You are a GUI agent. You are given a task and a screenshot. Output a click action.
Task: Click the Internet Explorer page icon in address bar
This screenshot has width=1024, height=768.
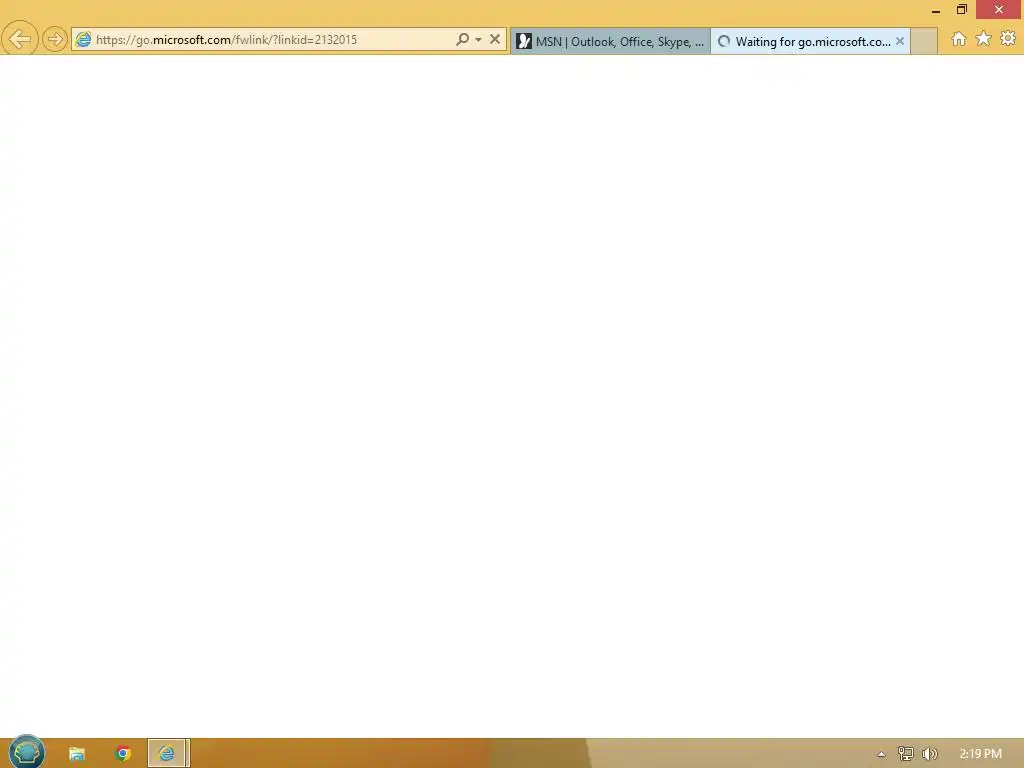pos(83,40)
